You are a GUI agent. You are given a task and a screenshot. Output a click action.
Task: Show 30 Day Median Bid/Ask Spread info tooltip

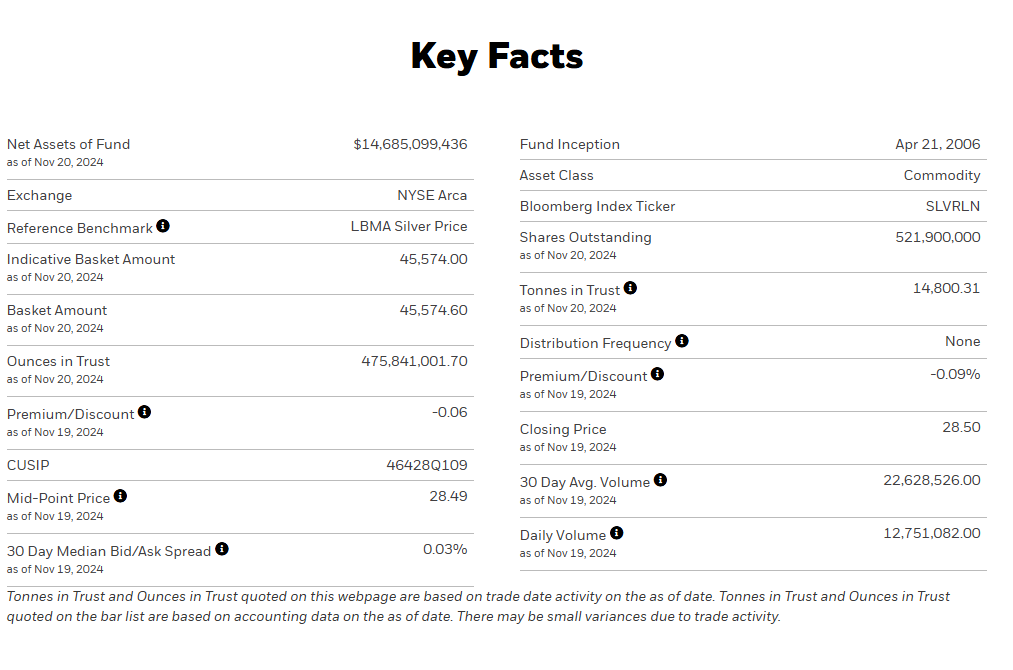222,549
